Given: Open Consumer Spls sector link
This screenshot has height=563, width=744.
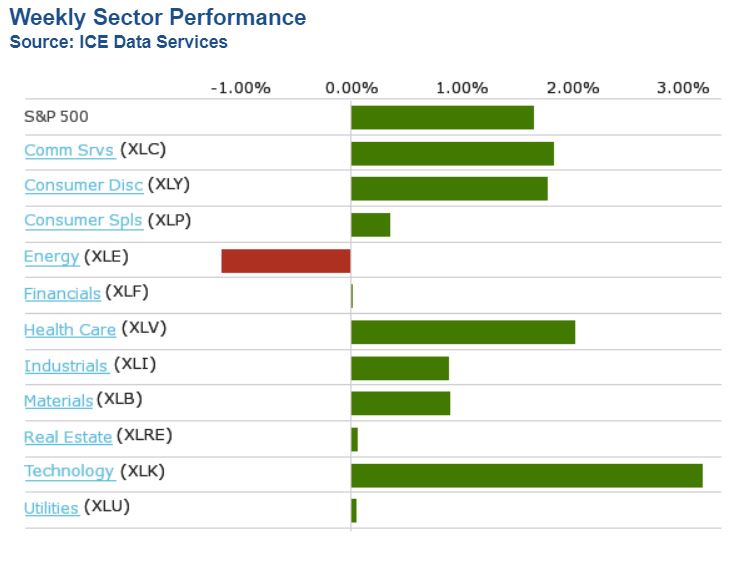Looking at the screenshot, I should [x=83, y=221].
